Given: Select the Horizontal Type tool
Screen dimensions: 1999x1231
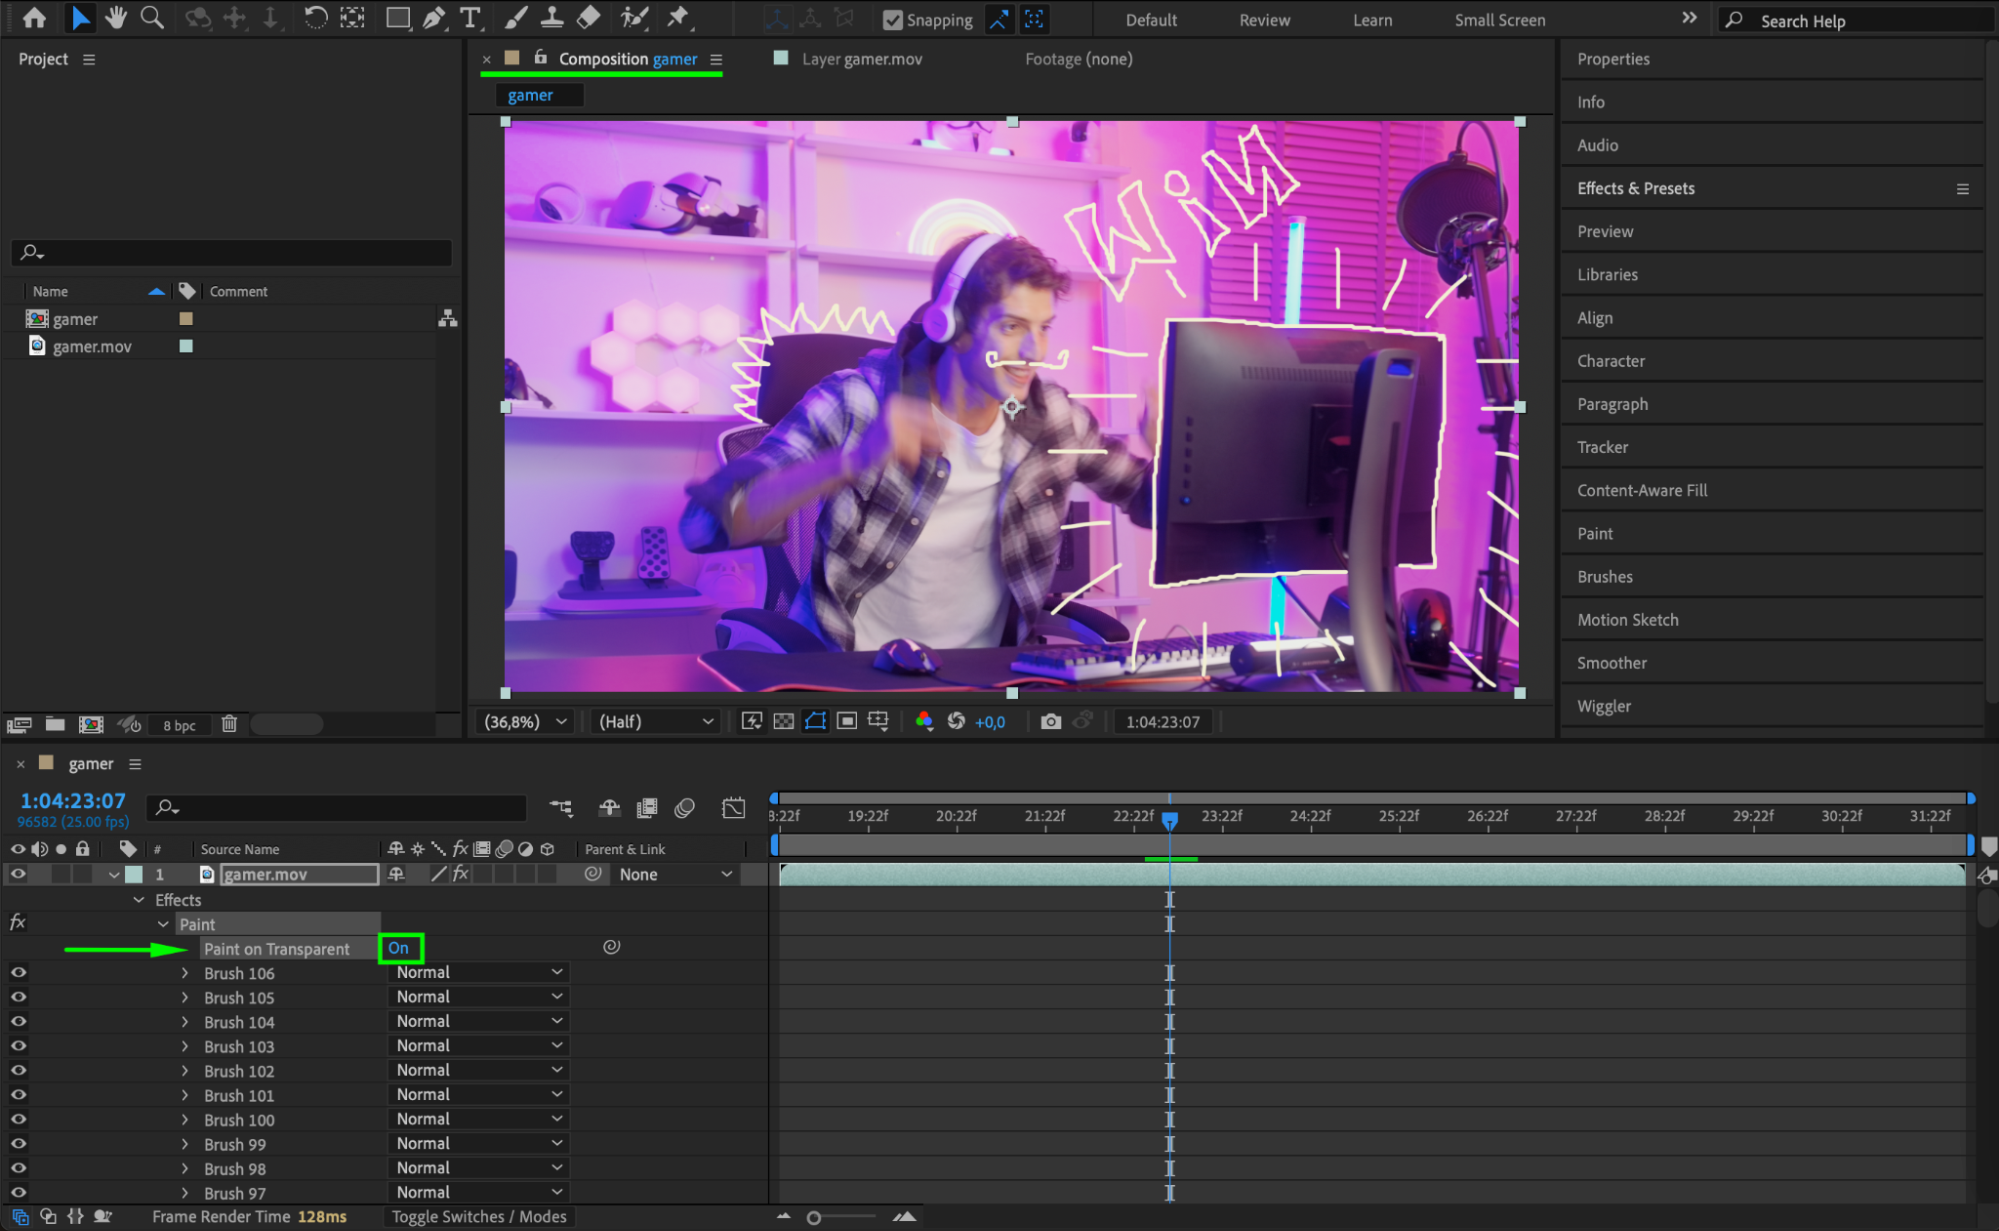Looking at the screenshot, I should [470, 17].
